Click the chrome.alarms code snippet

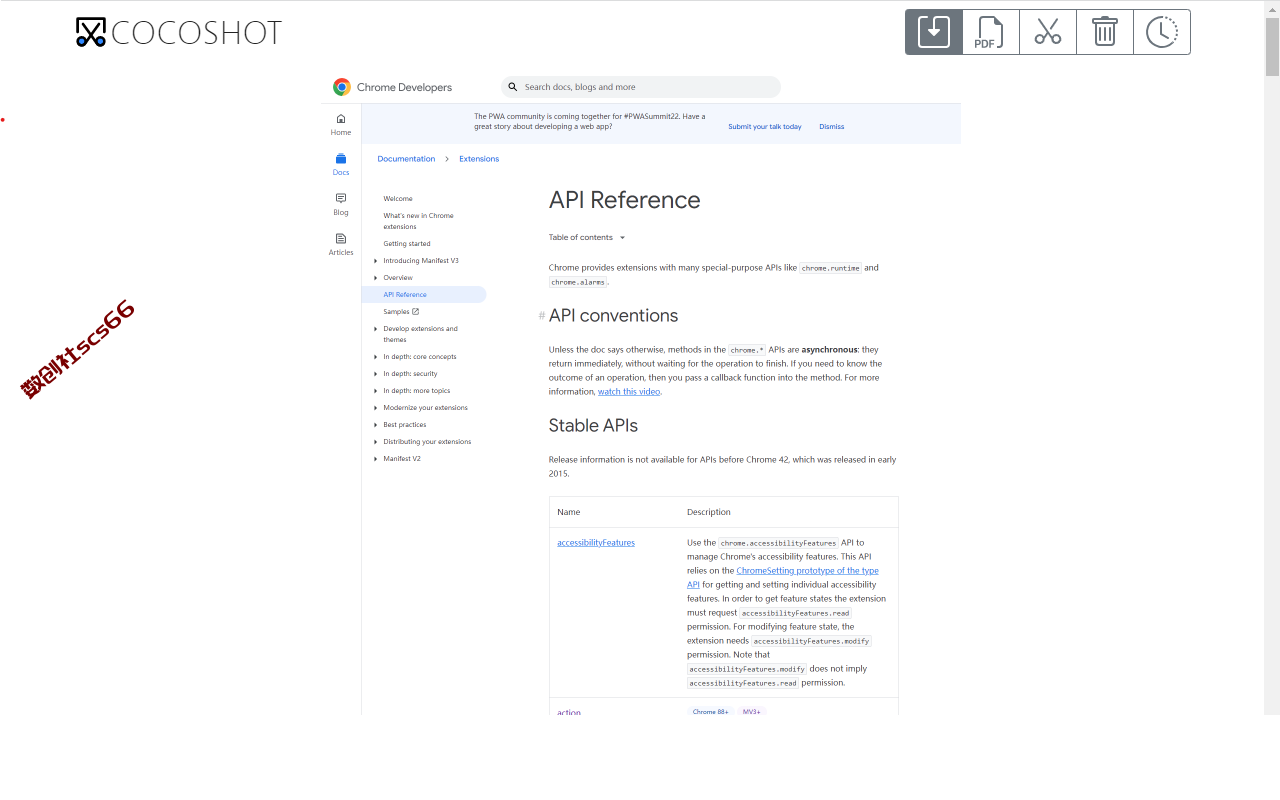click(578, 282)
